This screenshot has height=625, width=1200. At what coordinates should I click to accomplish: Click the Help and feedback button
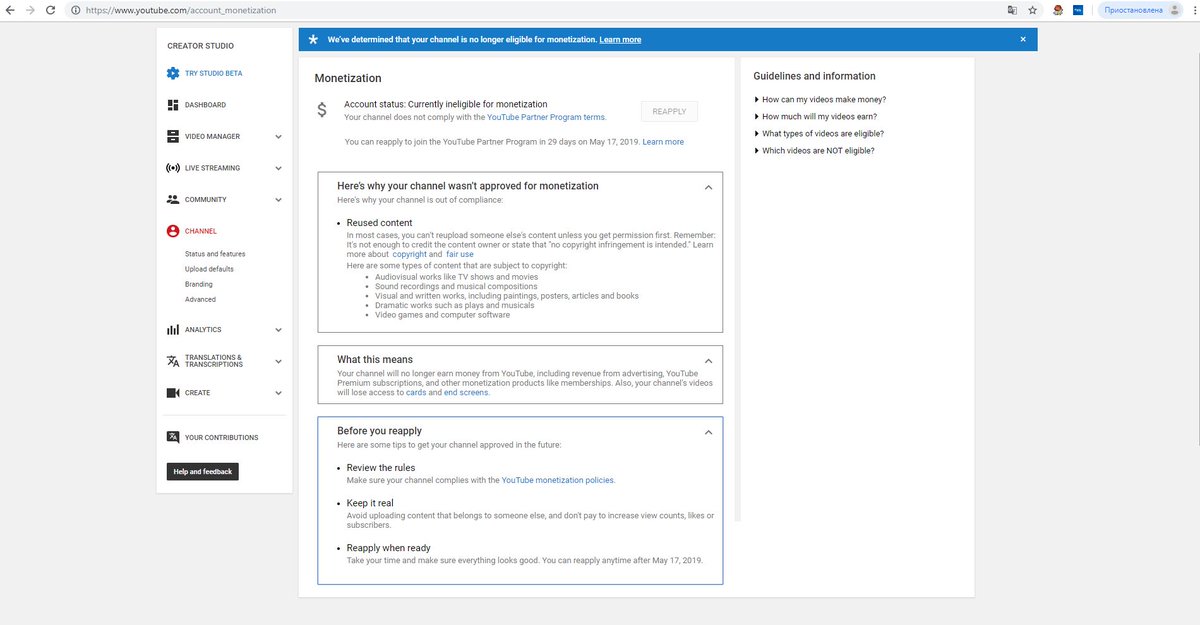[x=202, y=472]
